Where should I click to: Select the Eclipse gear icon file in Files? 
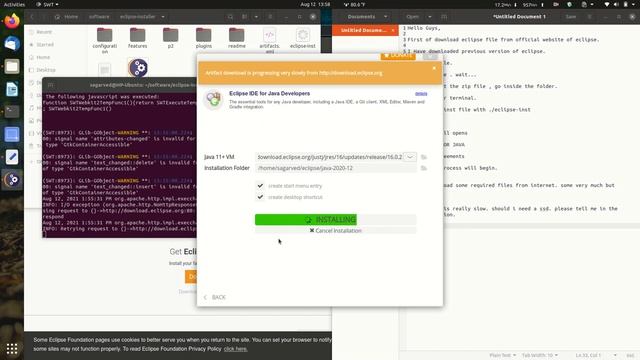[x=138, y=68]
